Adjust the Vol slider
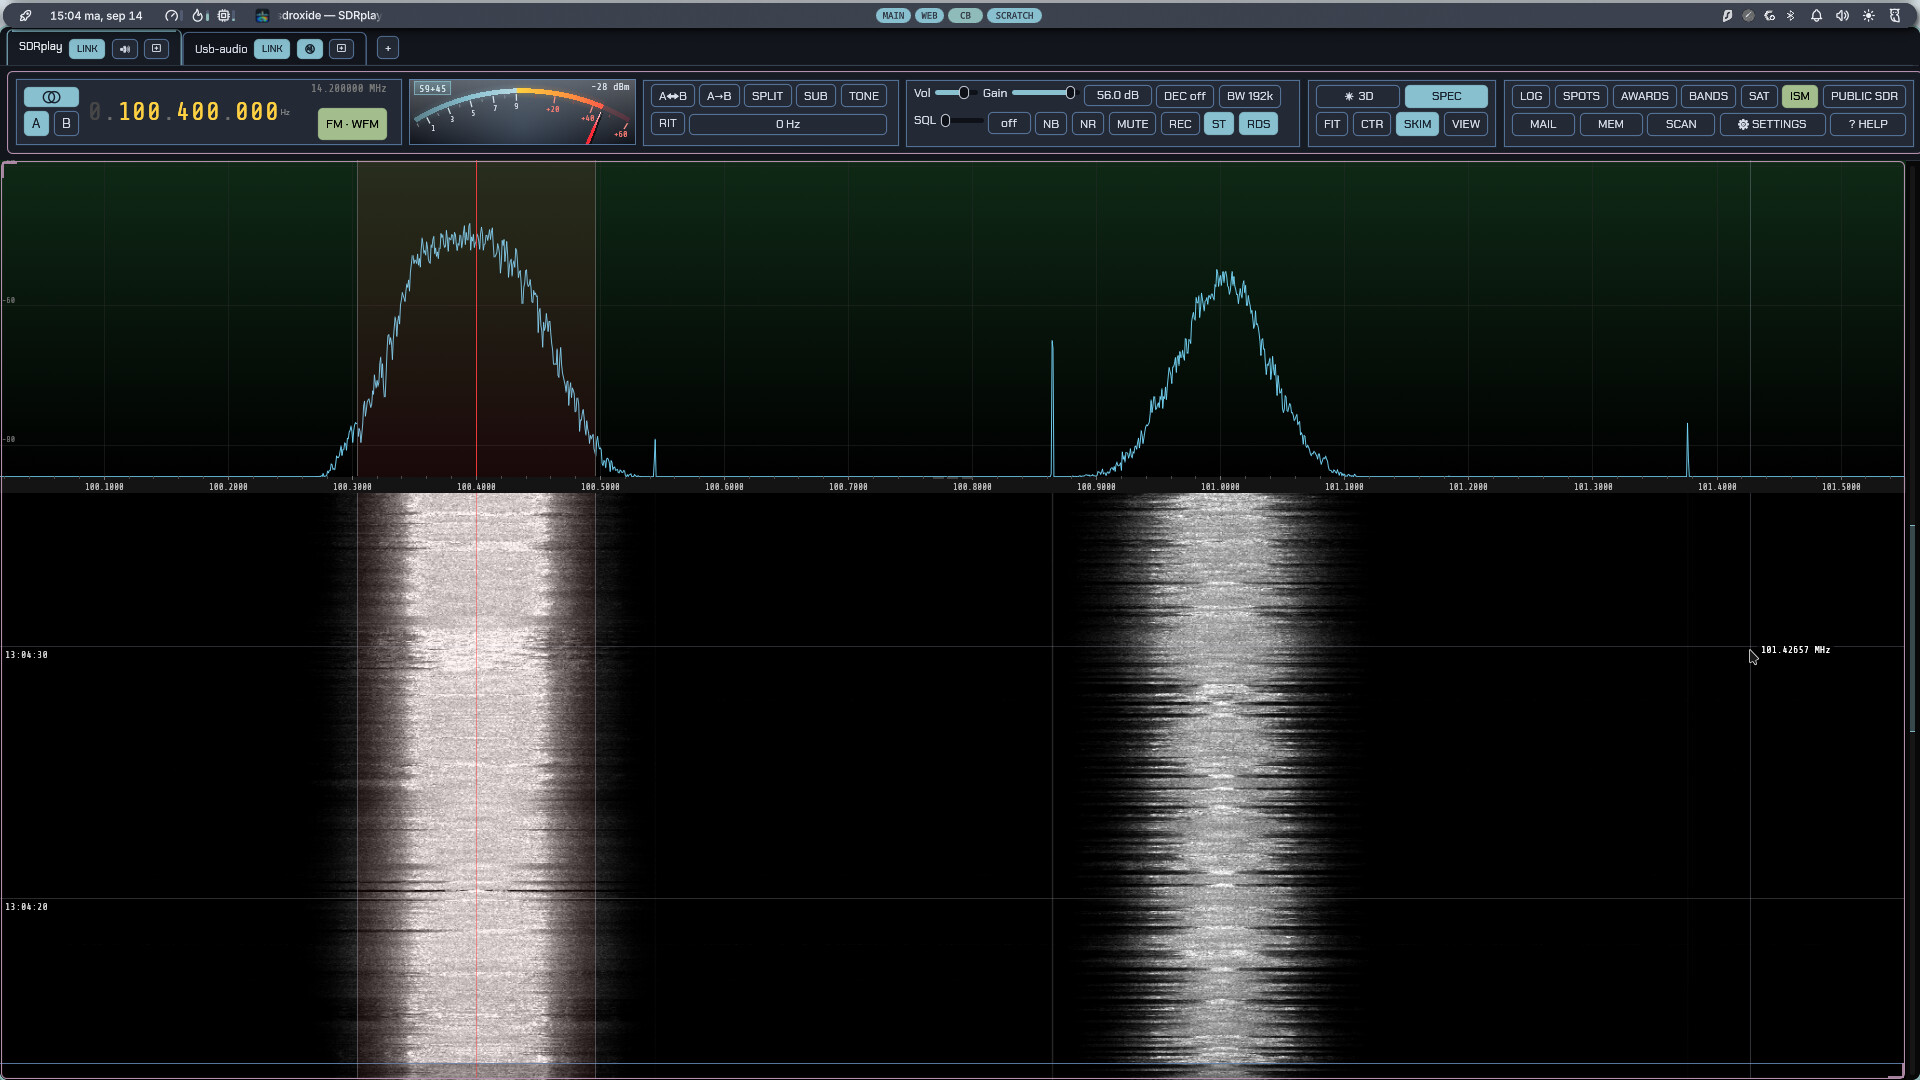This screenshot has width=1920, height=1080. click(x=955, y=93)
